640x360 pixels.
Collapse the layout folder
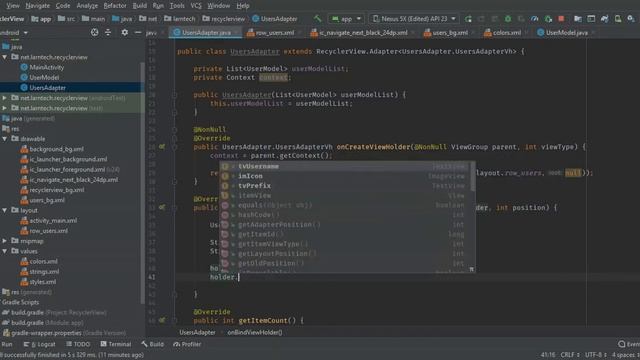tap(4, 210)
